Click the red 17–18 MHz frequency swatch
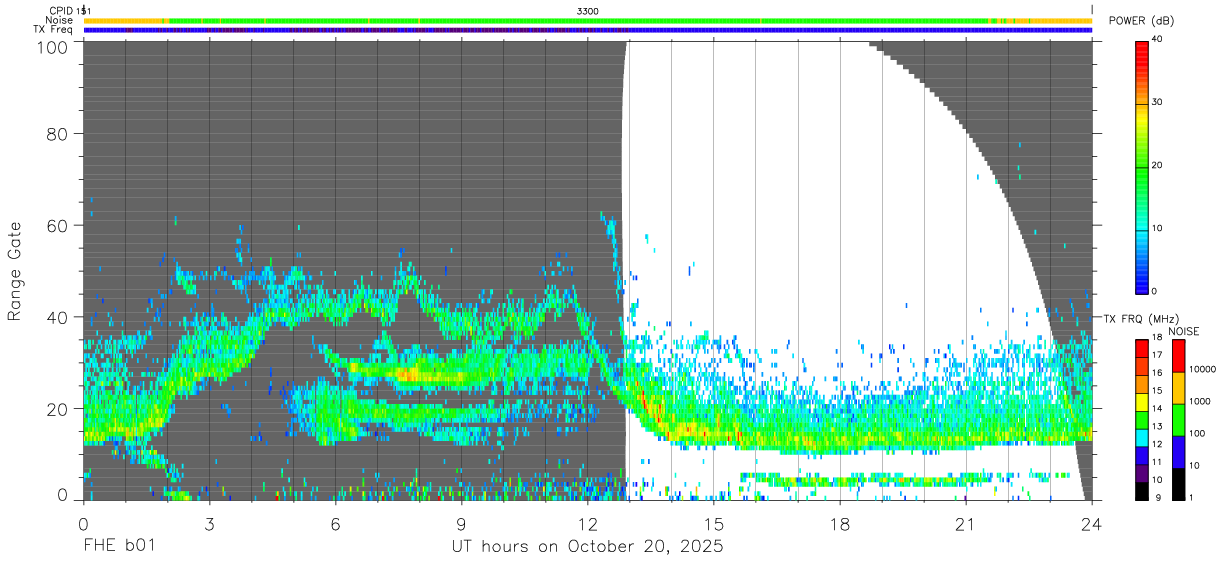 [x=1141, y=347]
